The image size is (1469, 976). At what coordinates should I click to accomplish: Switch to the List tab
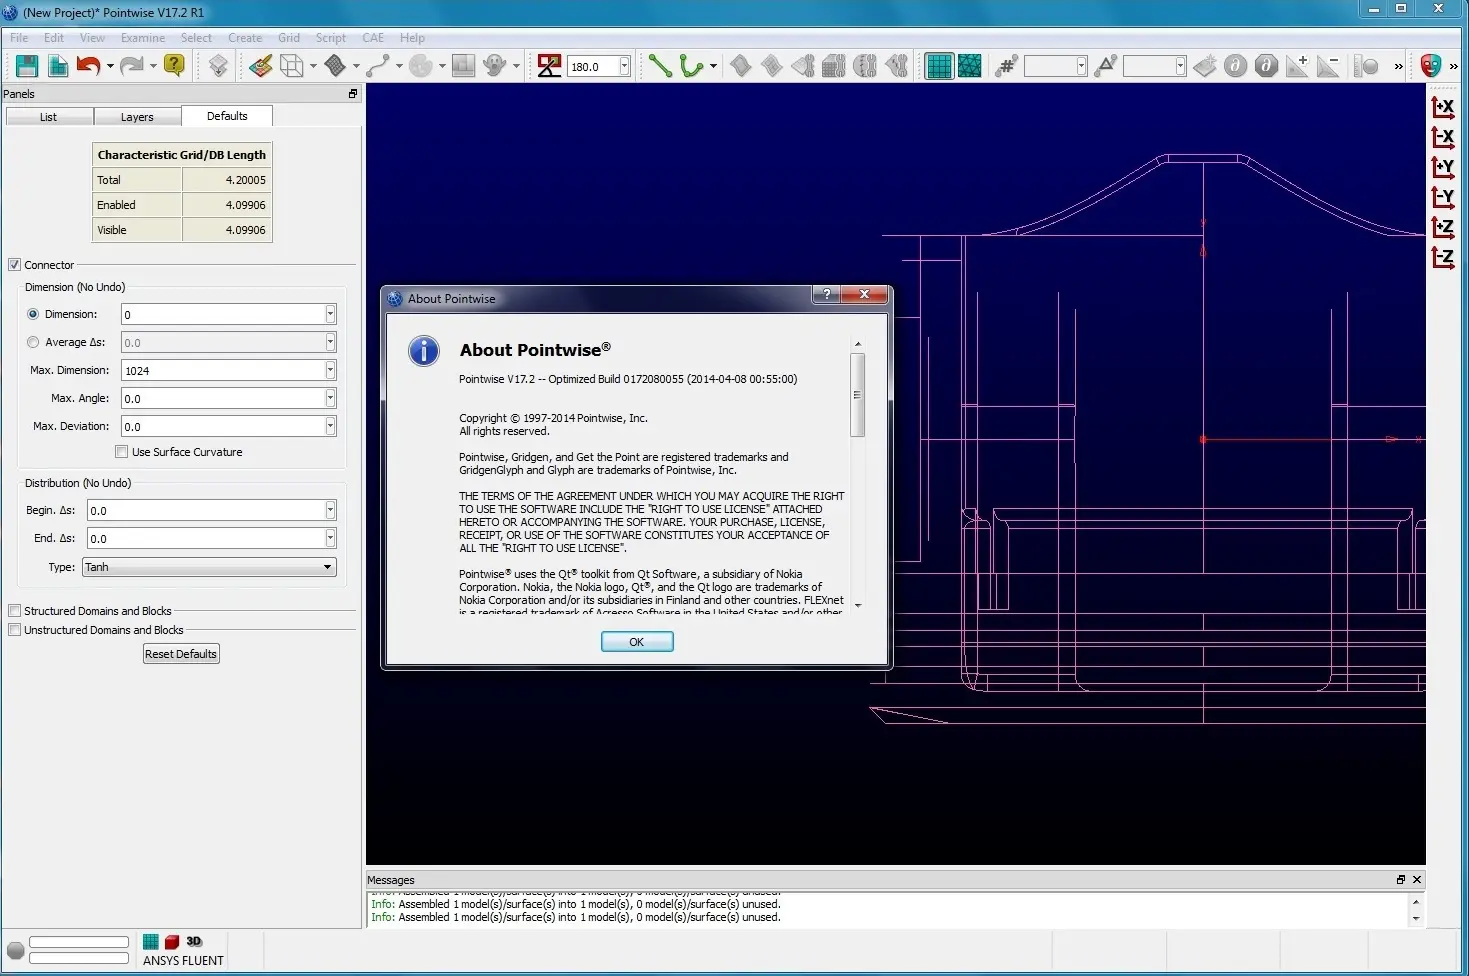(49, 117)
